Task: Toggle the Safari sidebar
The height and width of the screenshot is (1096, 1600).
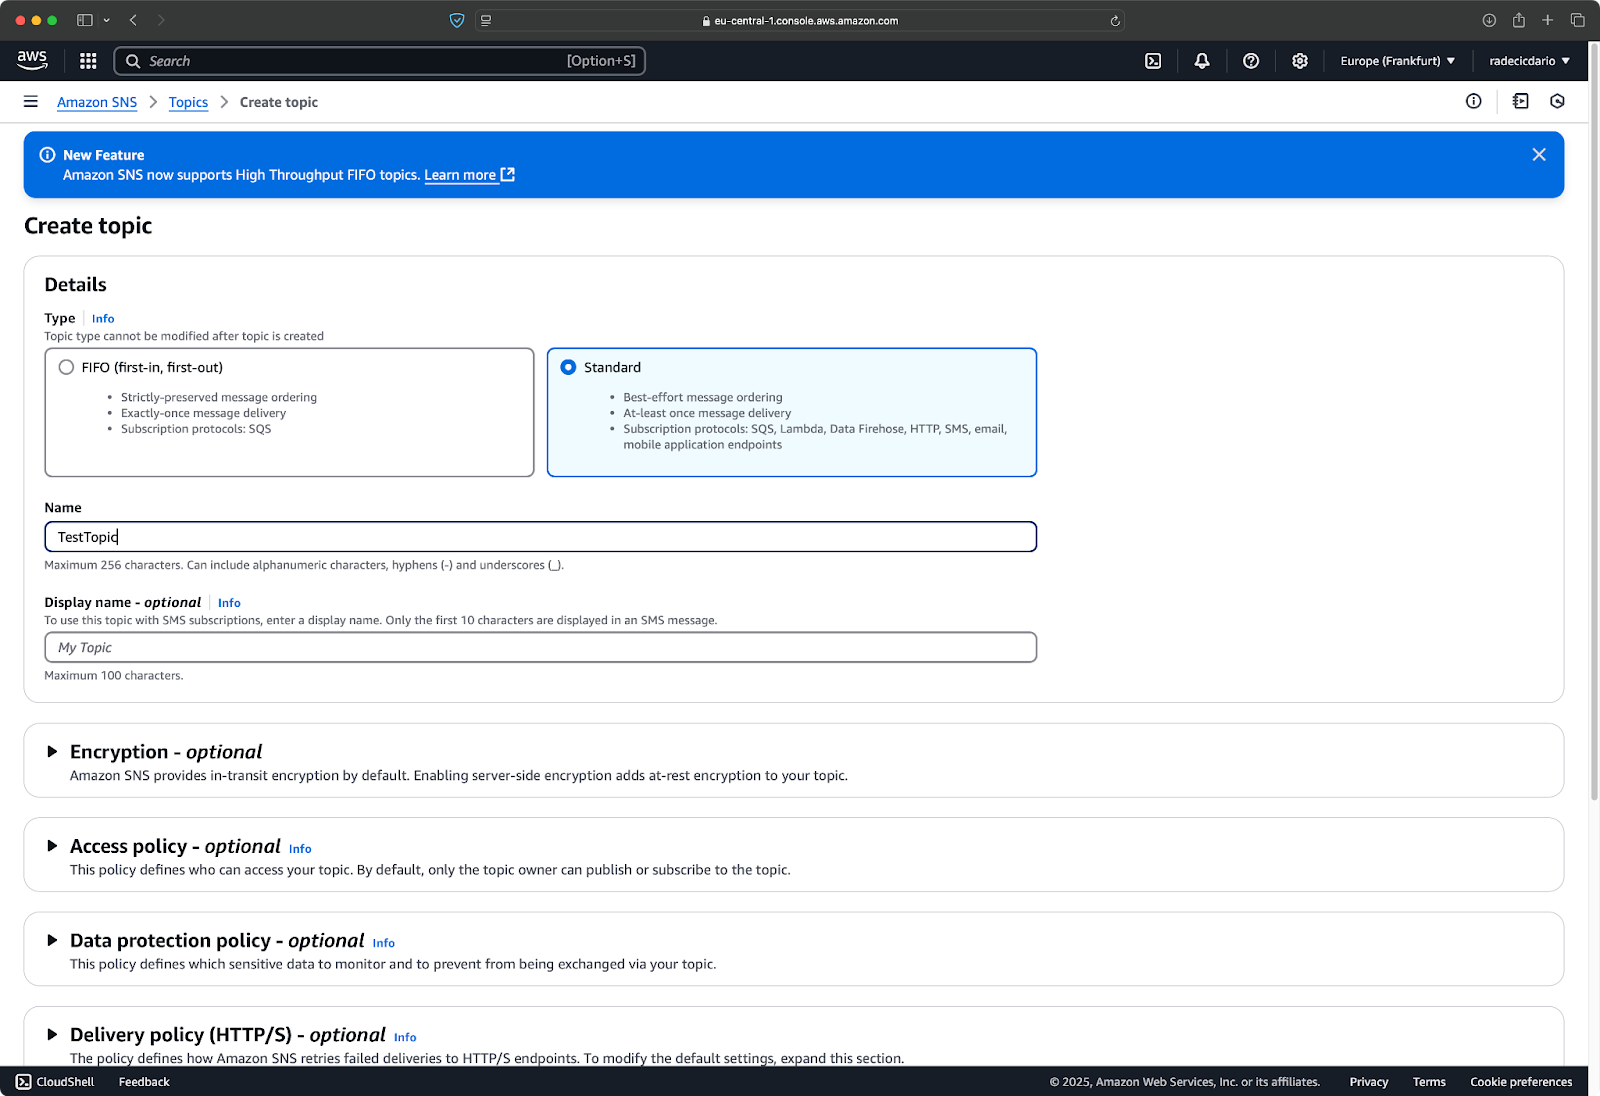Action: click(x=85, y=20)
